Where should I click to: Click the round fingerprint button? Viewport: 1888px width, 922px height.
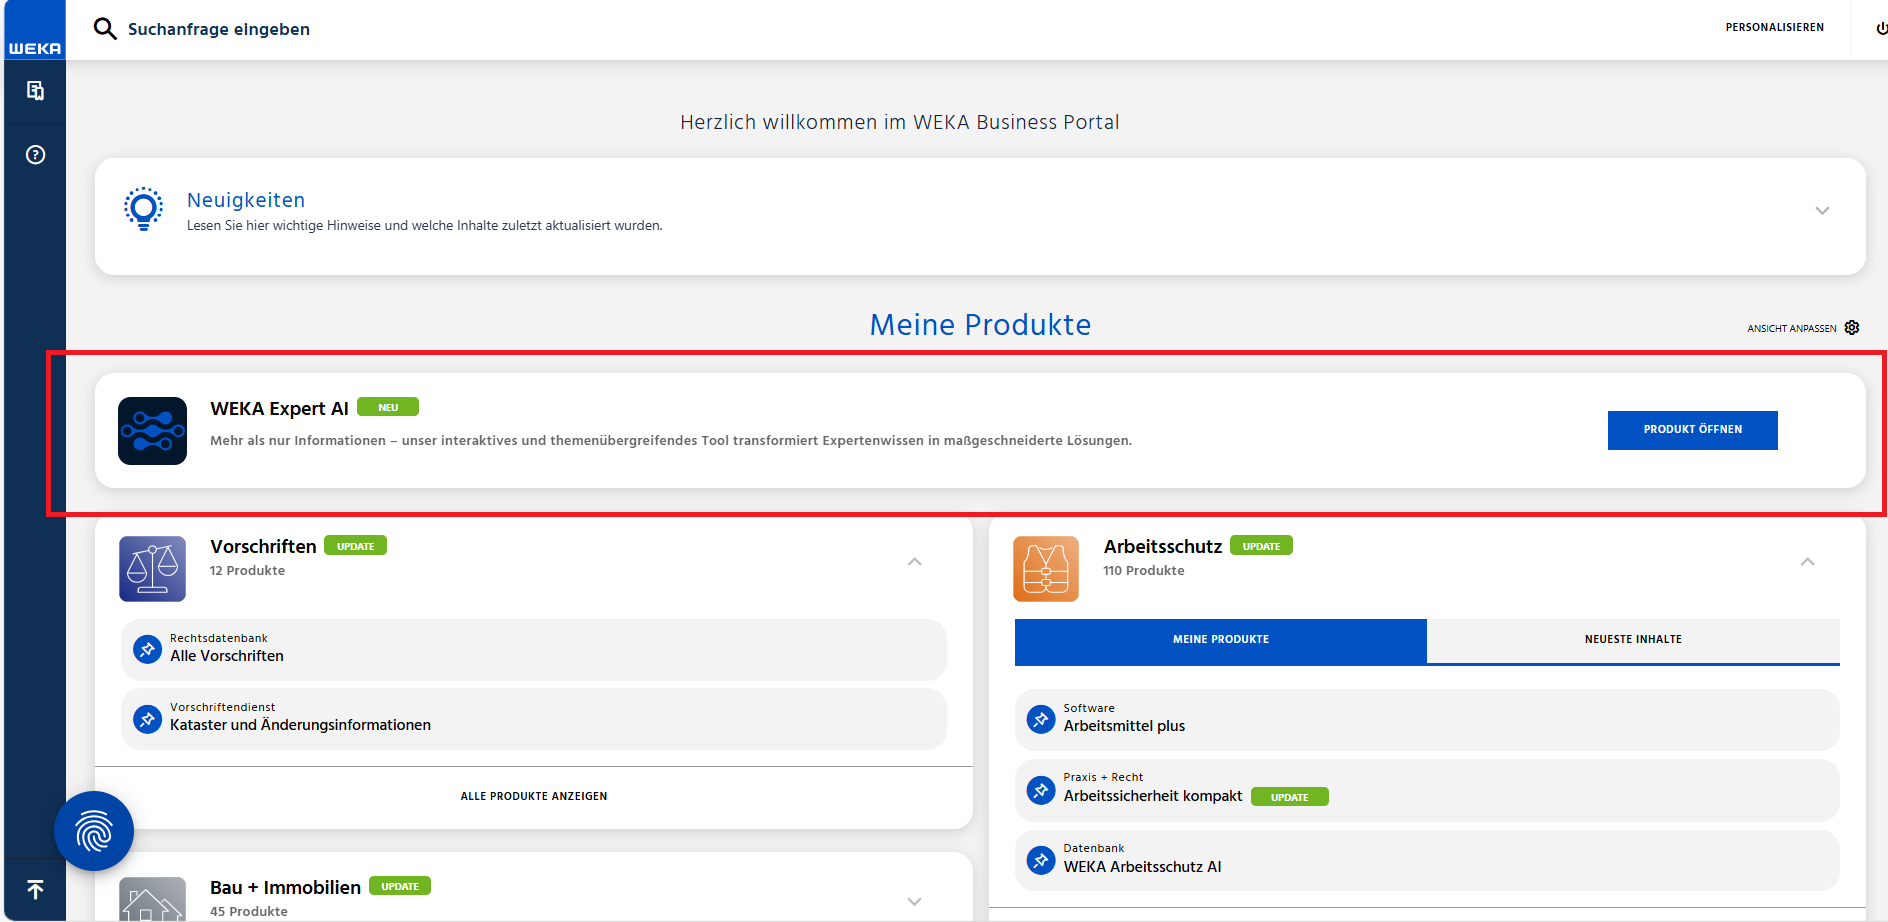coord(94,831)
